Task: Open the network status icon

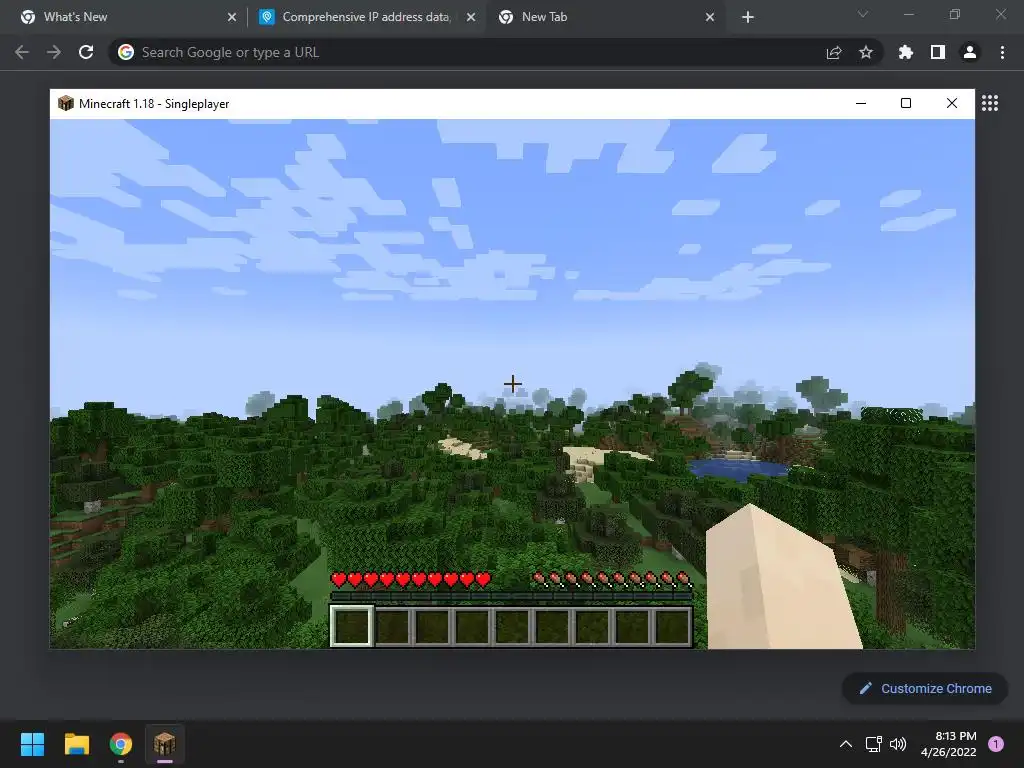Action: pos(873,744)
